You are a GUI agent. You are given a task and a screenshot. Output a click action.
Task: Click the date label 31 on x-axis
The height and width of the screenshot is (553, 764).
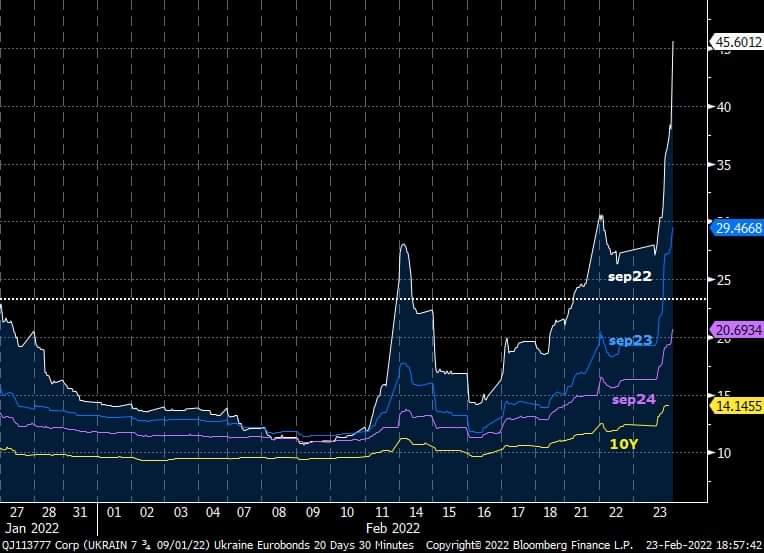pos(80,513)
